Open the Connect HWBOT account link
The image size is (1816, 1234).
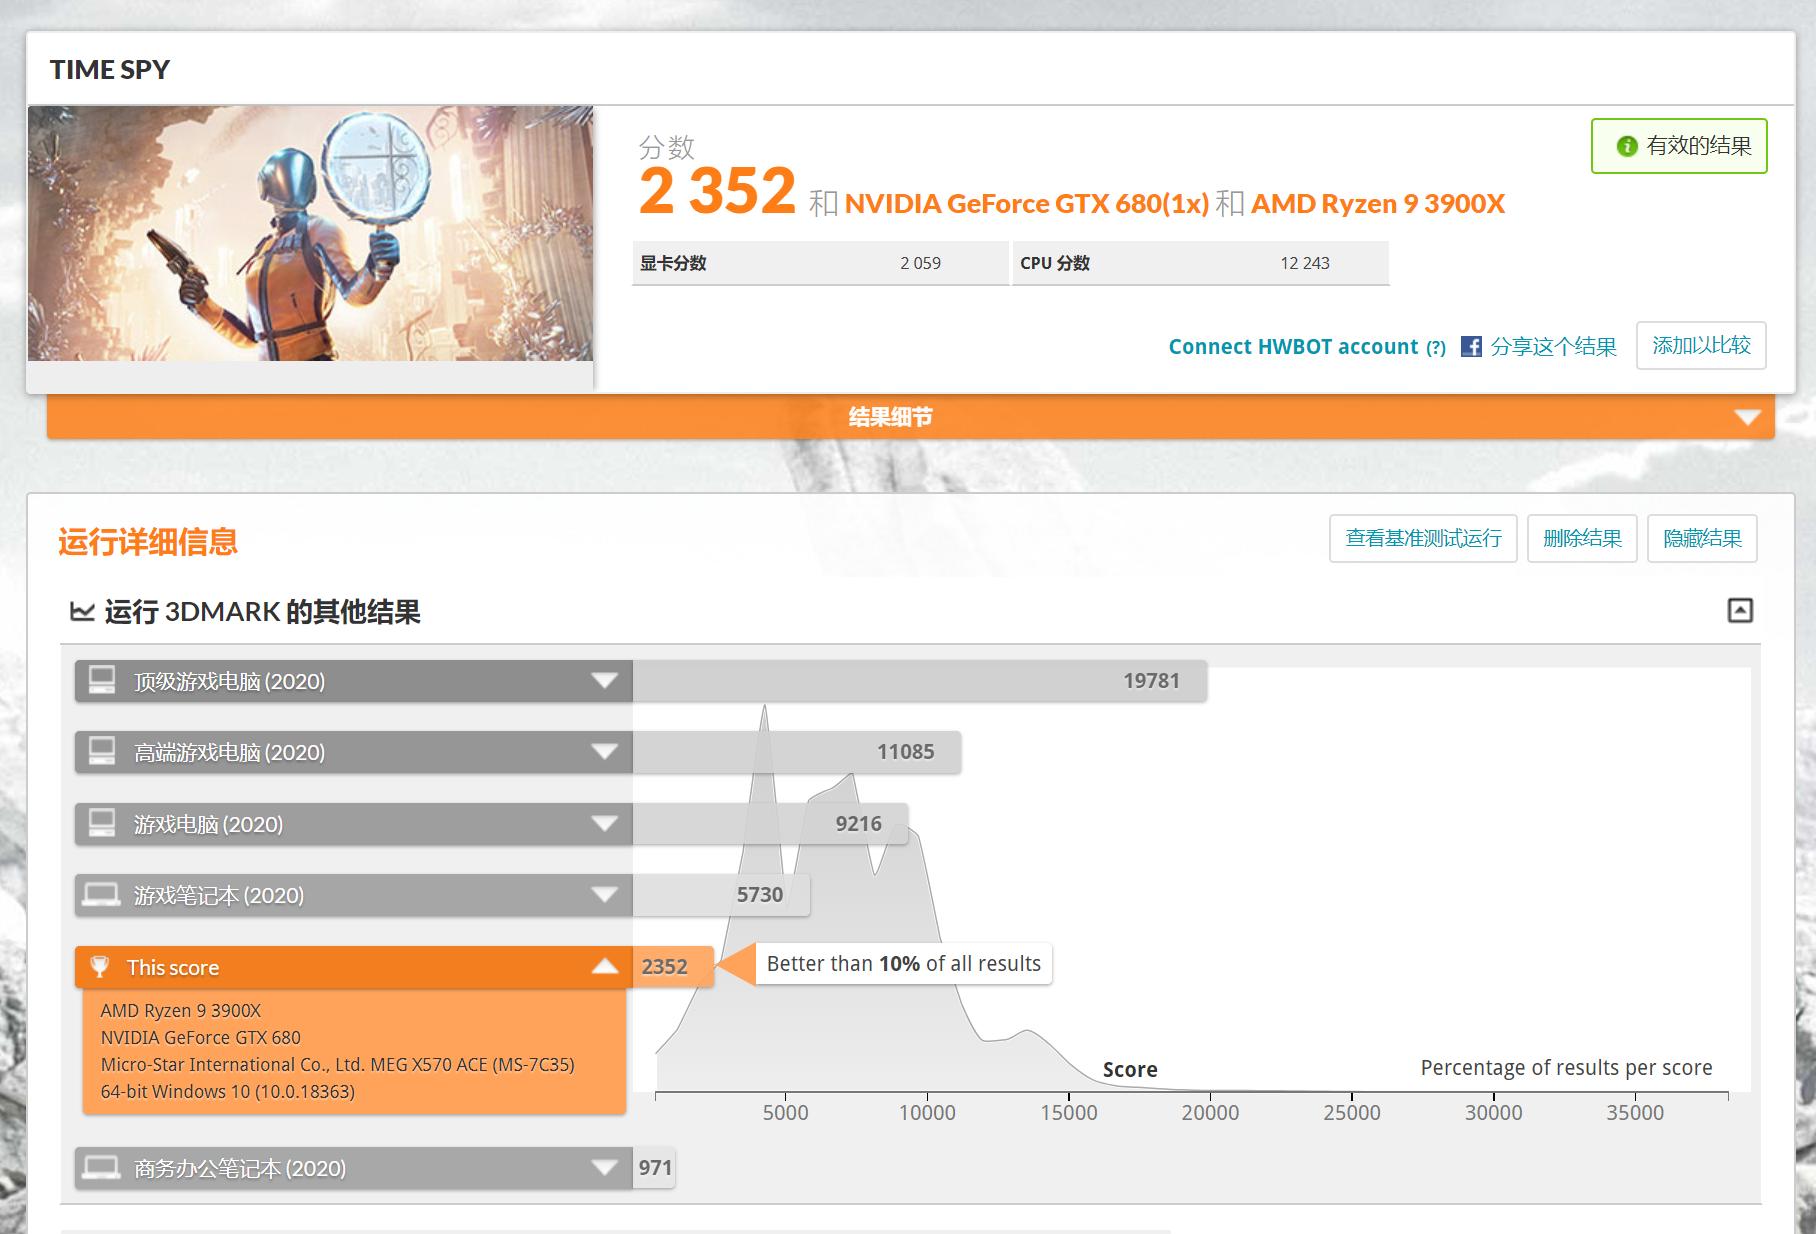(x=1293, y=347)
